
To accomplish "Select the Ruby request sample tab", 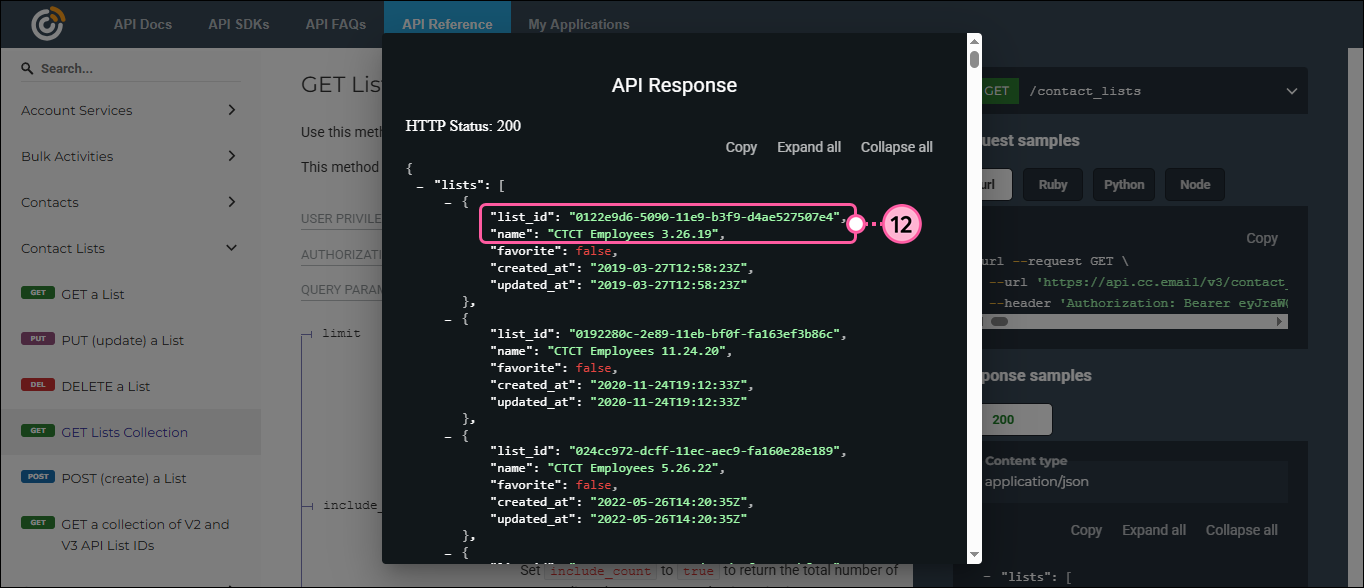I will pos(1053,184).
